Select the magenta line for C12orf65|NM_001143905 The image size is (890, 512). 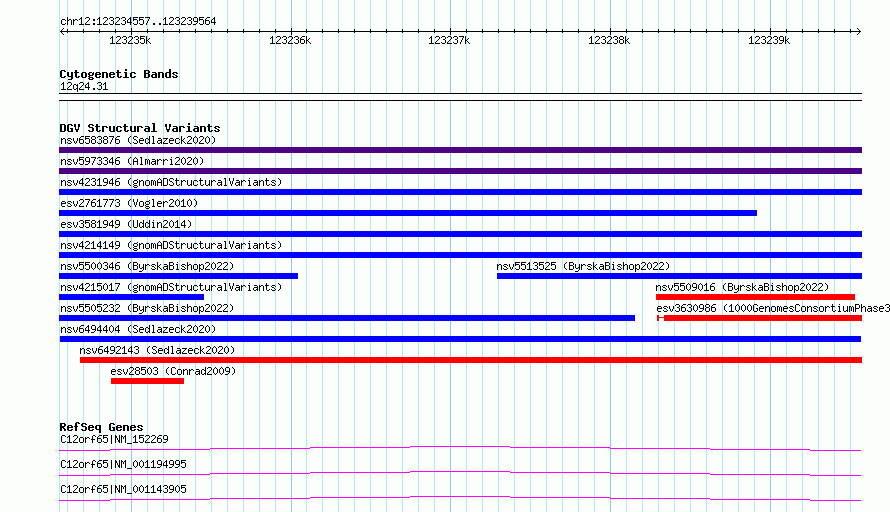tap(460, 499)
